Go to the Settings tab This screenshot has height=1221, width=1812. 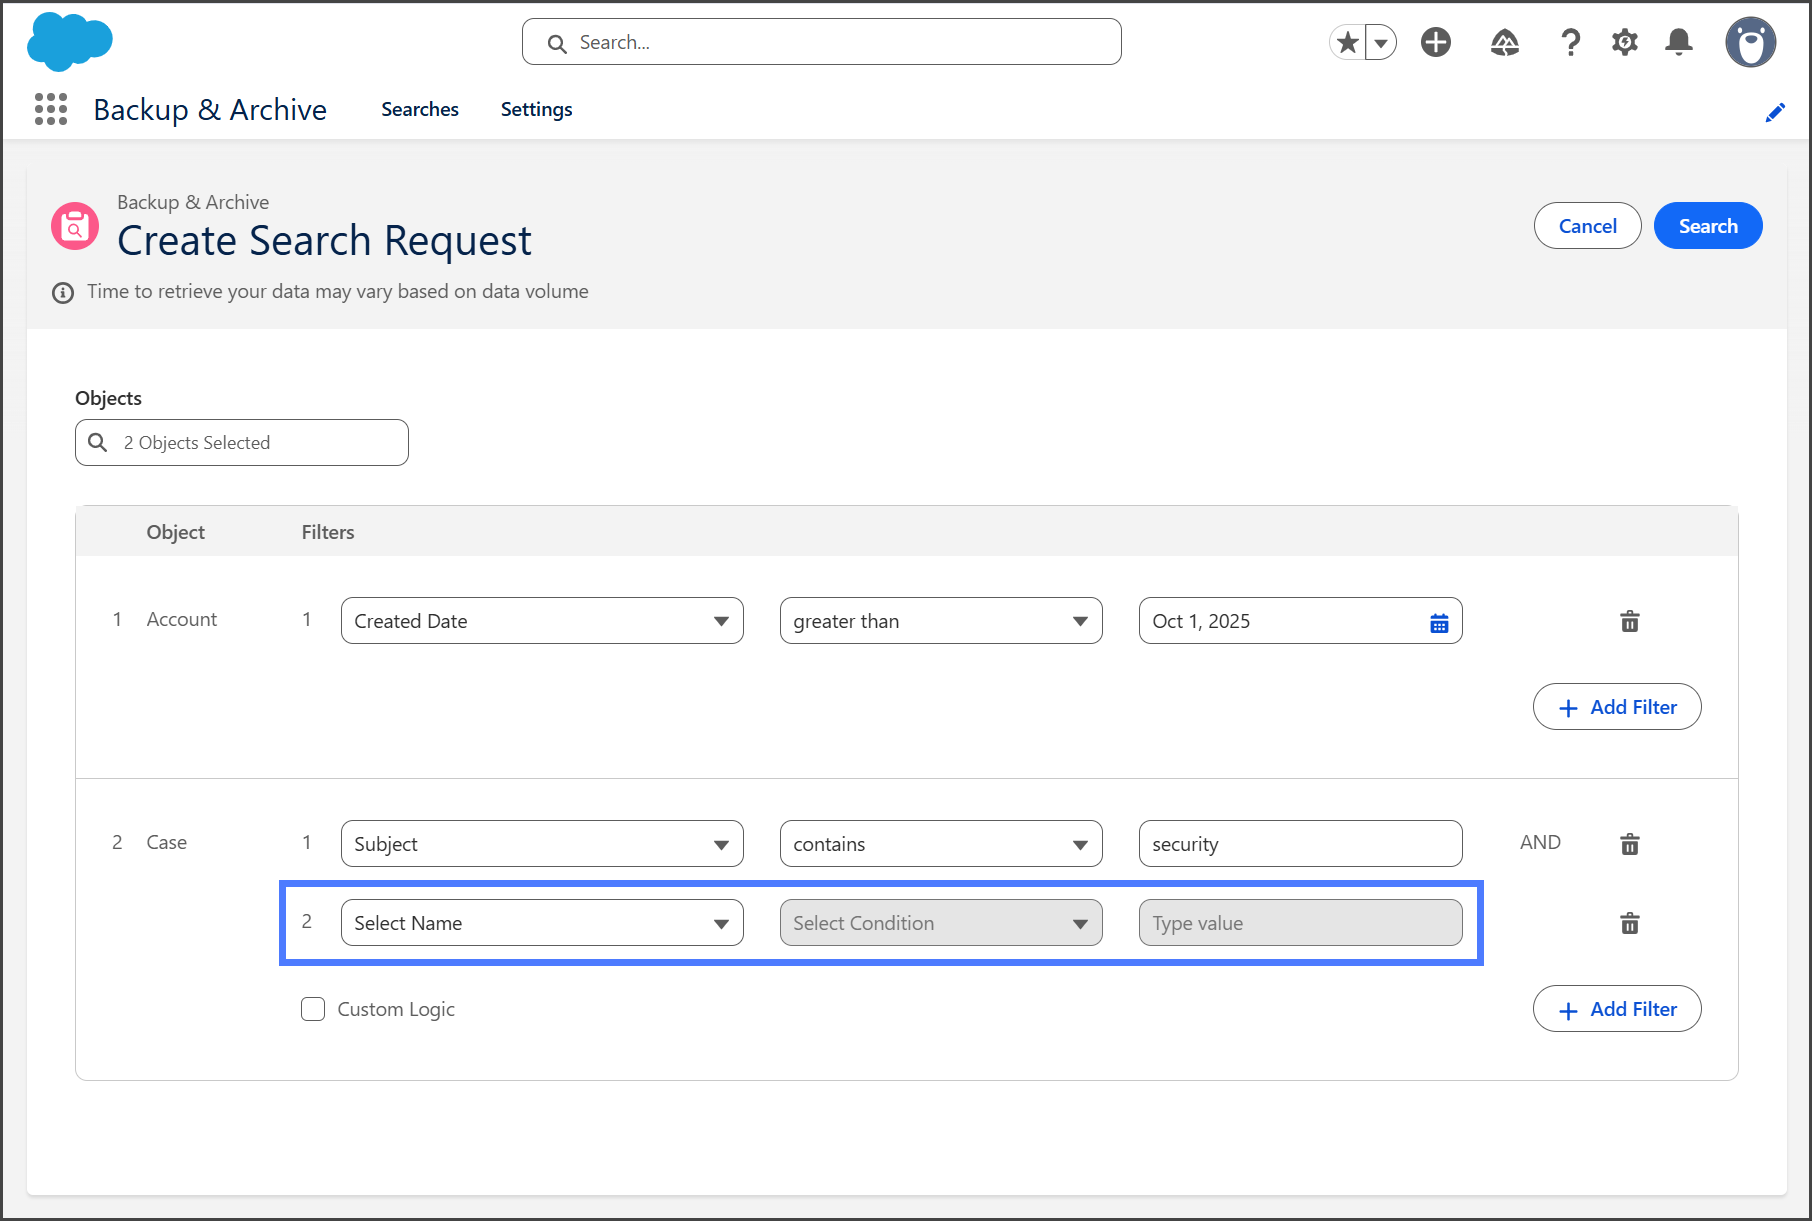(x=536, y=109)
